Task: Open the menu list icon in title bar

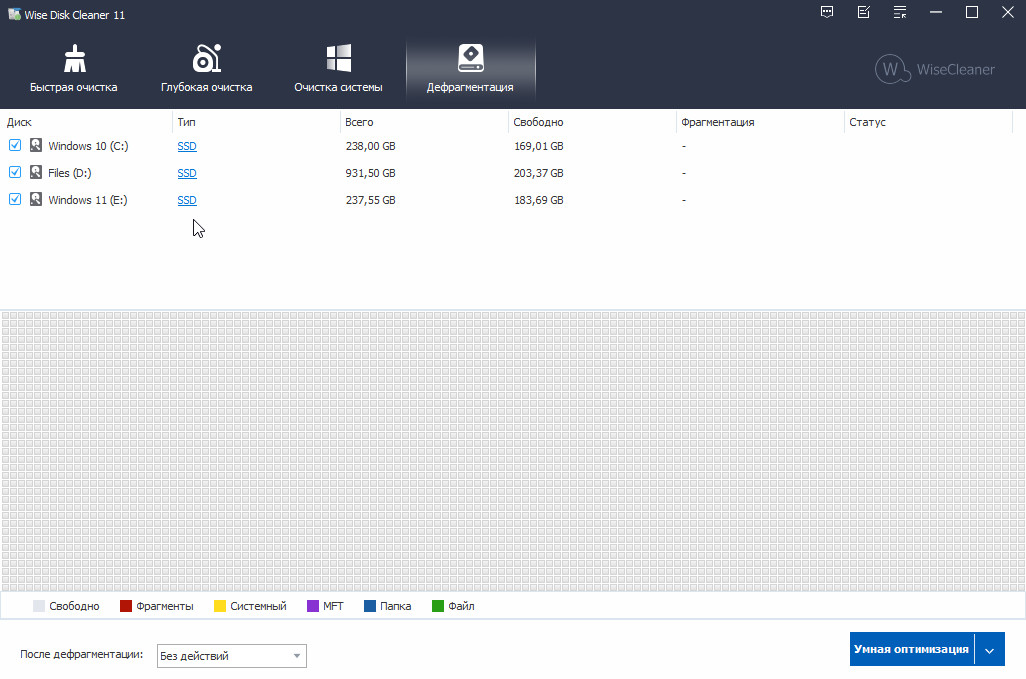Action: coord(900,13)
